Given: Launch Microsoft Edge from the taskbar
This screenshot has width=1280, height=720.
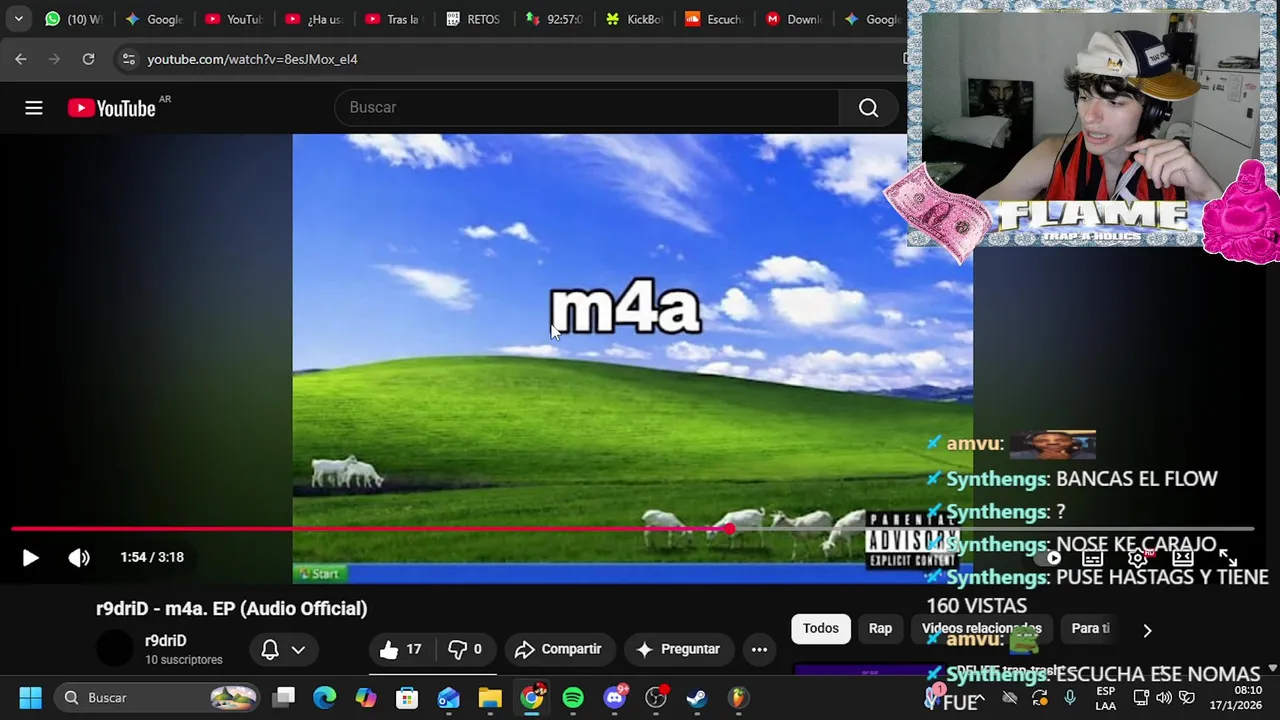Looking at the screenshot, I should click(x=325, y=698).
